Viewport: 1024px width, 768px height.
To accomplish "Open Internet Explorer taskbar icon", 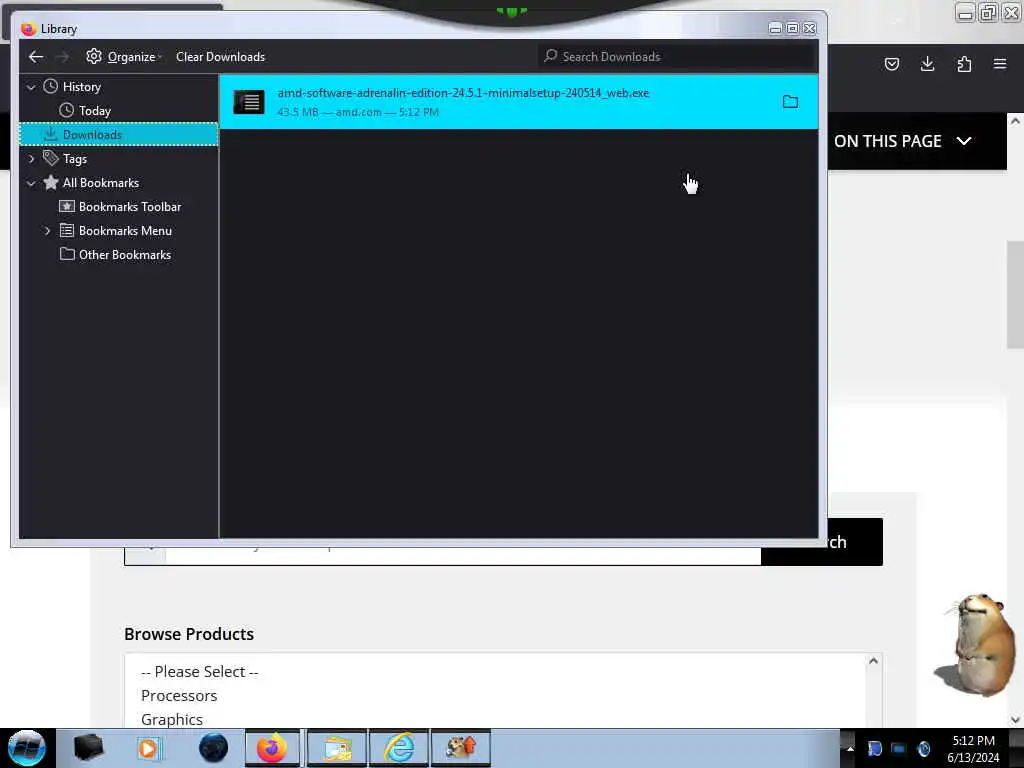I will tap(399, 748).
